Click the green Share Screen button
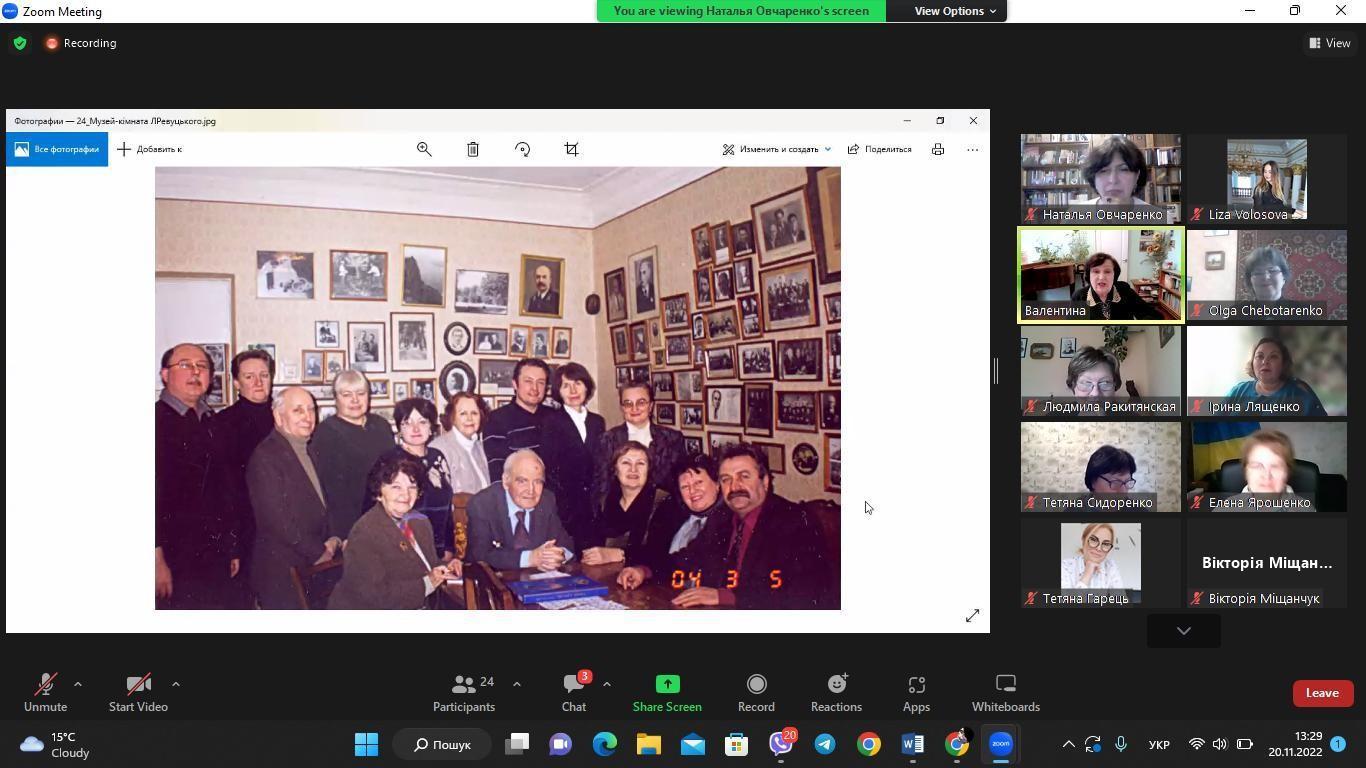The height and width of the screenshot is (768, 1366). point(667,692)
